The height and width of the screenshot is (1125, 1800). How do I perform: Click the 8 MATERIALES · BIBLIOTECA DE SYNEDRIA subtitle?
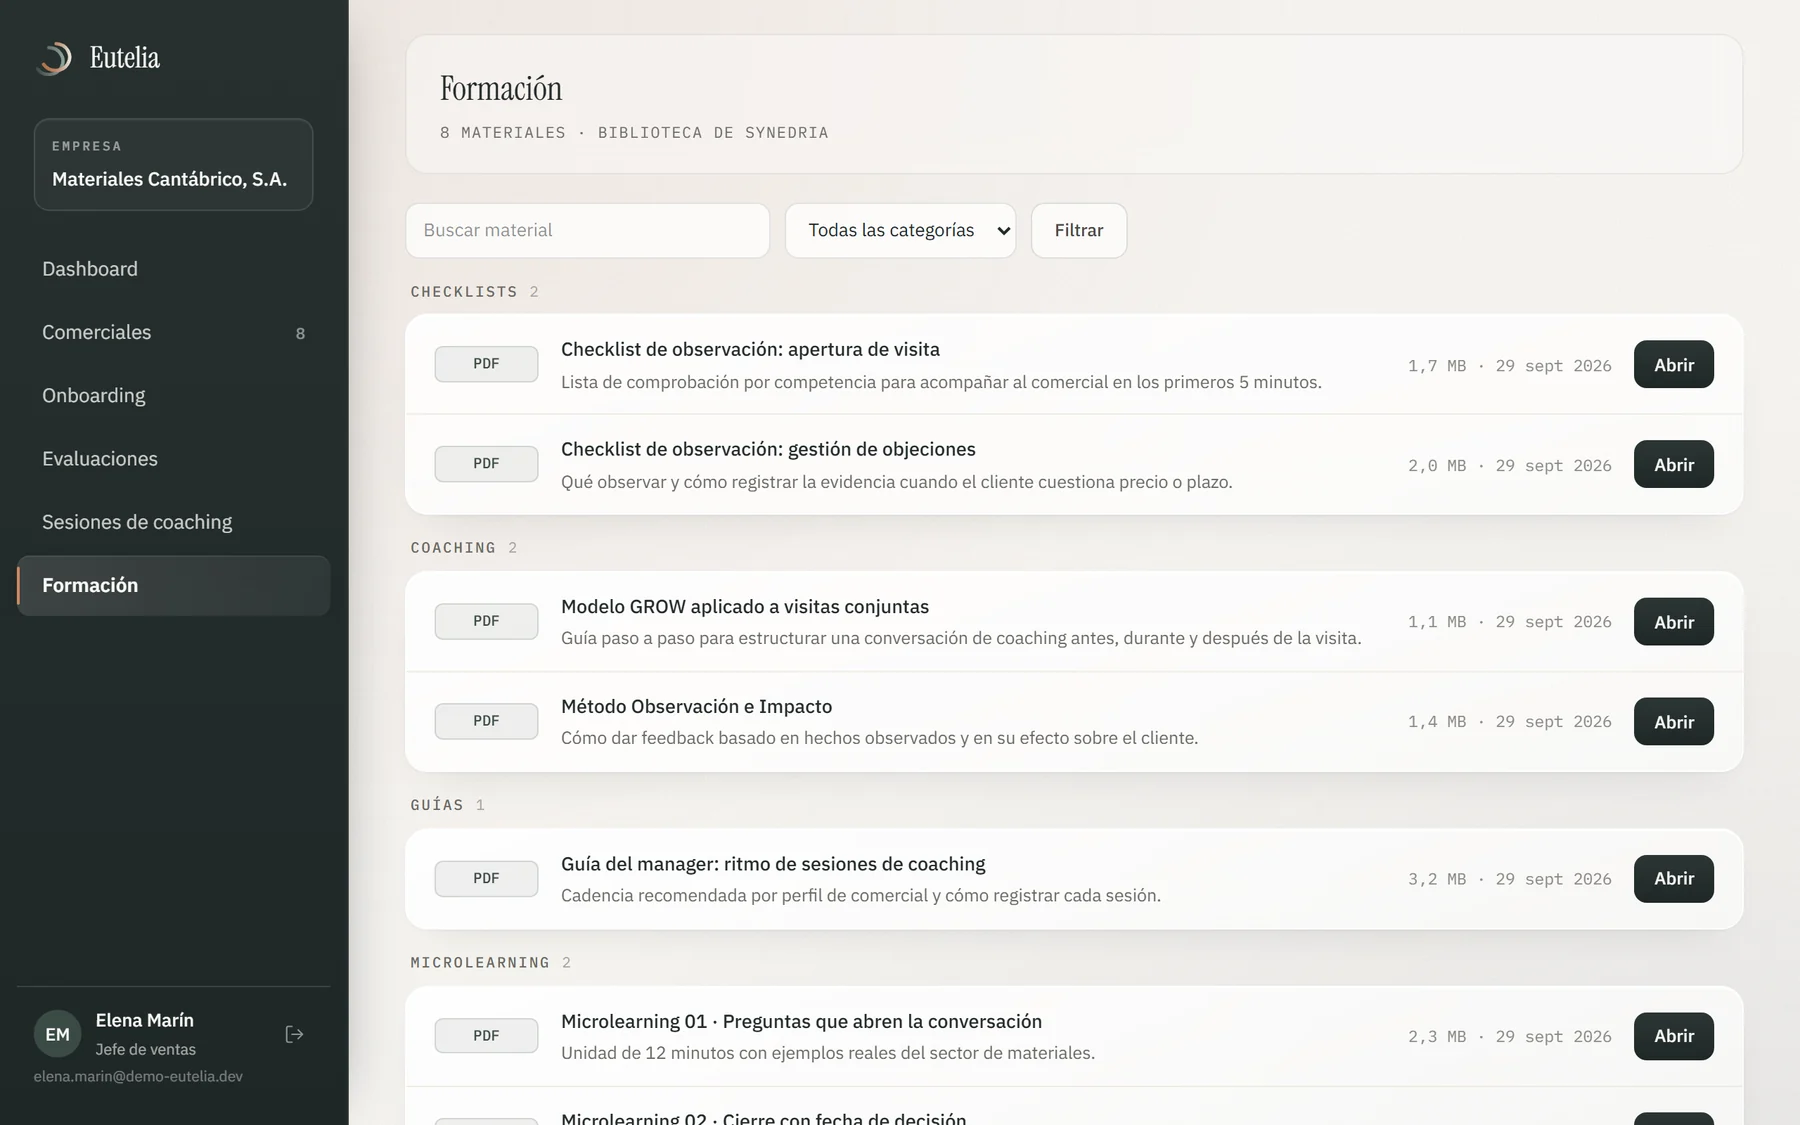pos(634,132)
